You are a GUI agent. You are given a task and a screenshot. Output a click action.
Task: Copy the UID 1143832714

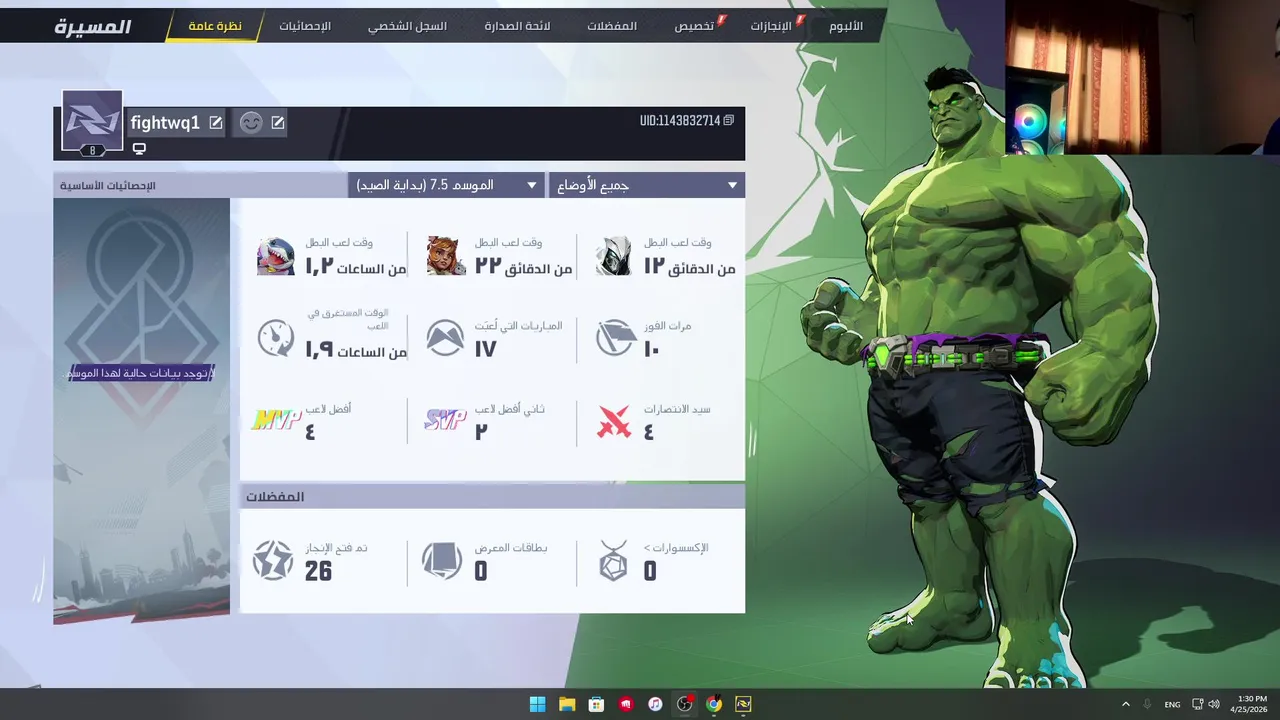click(728, 120)
